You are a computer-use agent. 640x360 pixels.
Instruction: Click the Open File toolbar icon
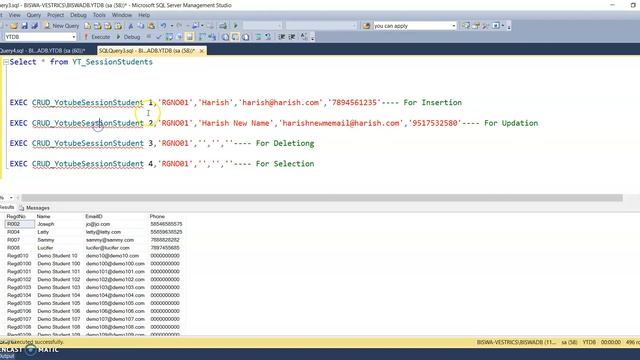click(x=14, y=26)
